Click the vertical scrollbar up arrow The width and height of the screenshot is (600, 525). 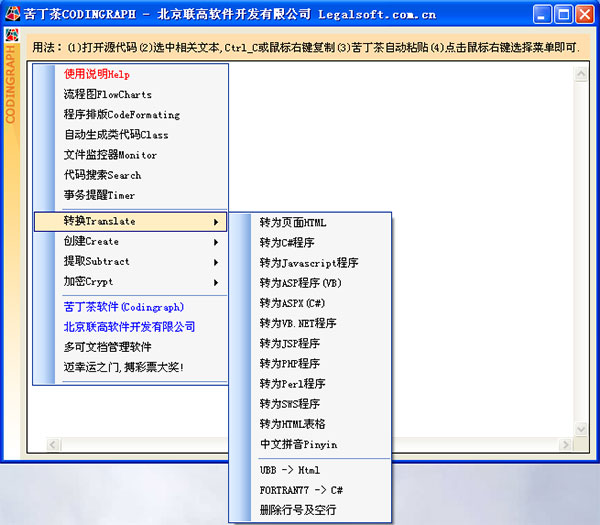(x=581, y=74)
